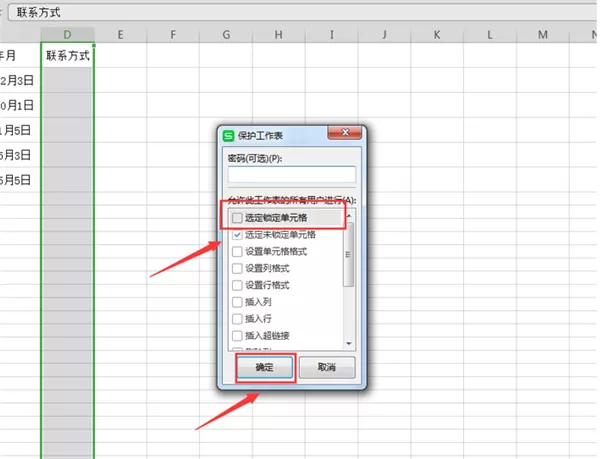This screenshot has height=459, width=600.
Task: Close the 保护工作表 dialog
Action: pyautogui.click(x=345, y=132)
